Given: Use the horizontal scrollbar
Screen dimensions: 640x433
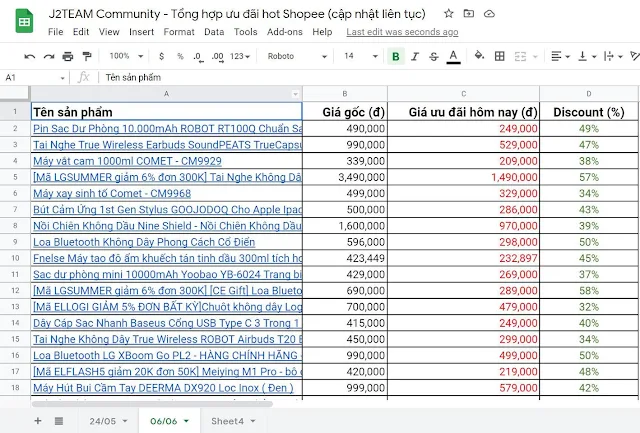Looking at the screenshot, I should click(x=152, y=404).
